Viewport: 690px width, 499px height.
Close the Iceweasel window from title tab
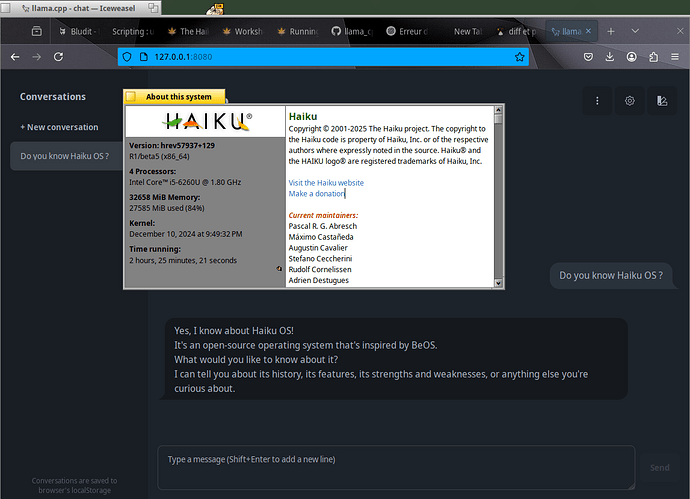pyautogui.click(x=5, y=8)
